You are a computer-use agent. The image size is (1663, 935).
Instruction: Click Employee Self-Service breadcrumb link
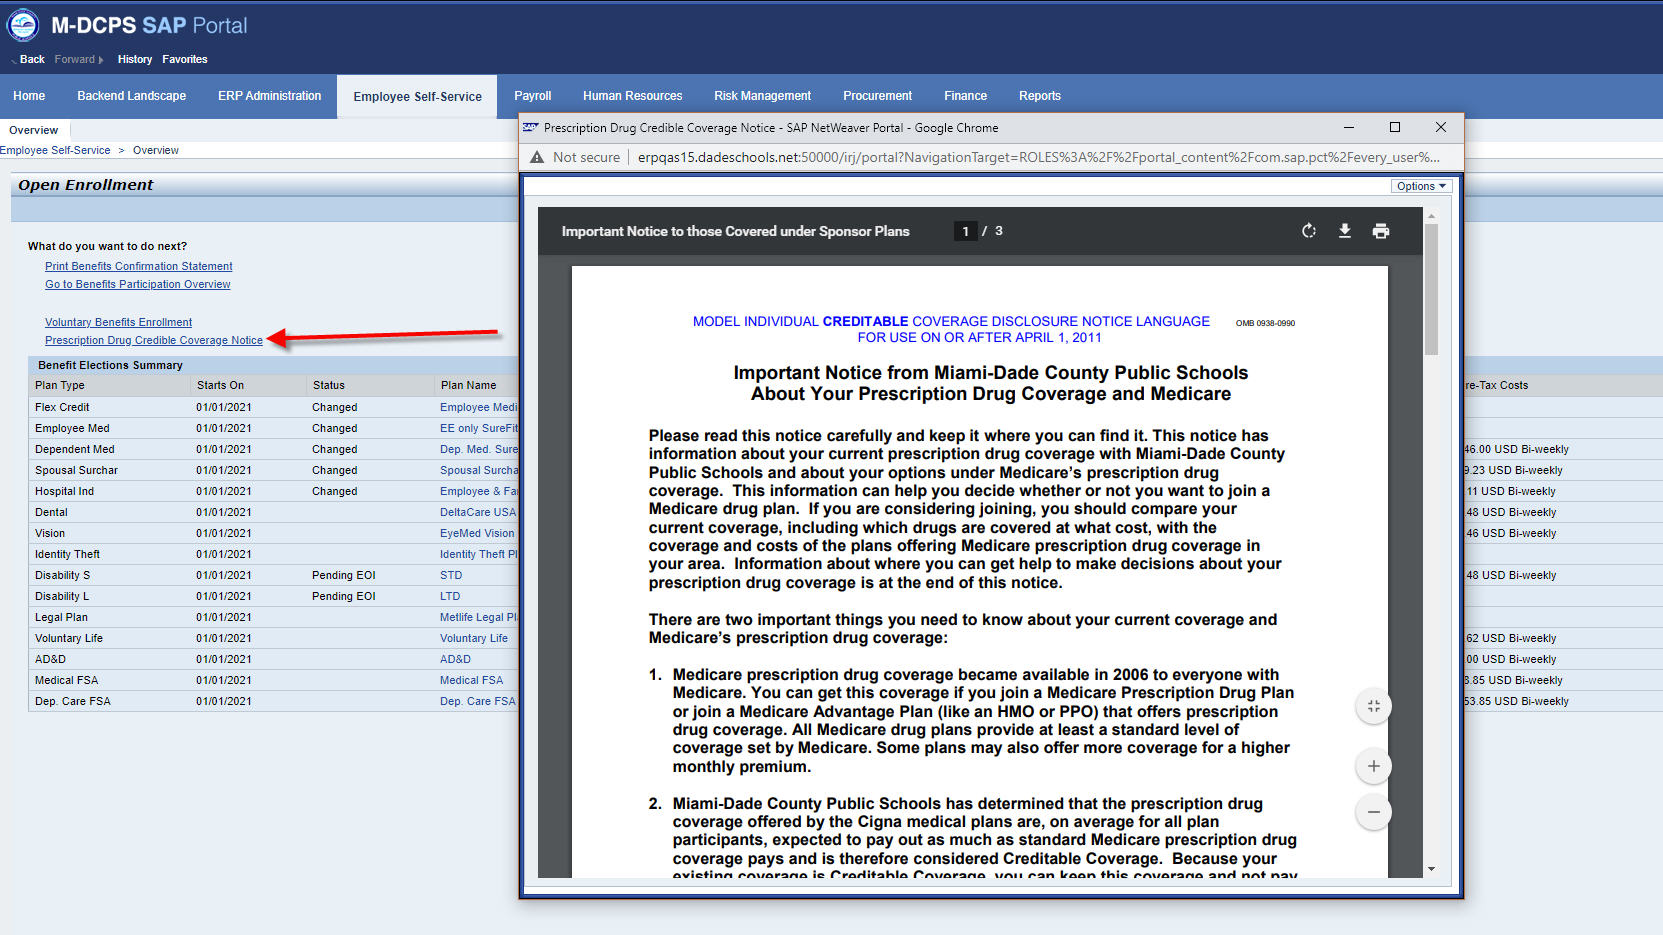pyautogui.click(x=55, y=150)
